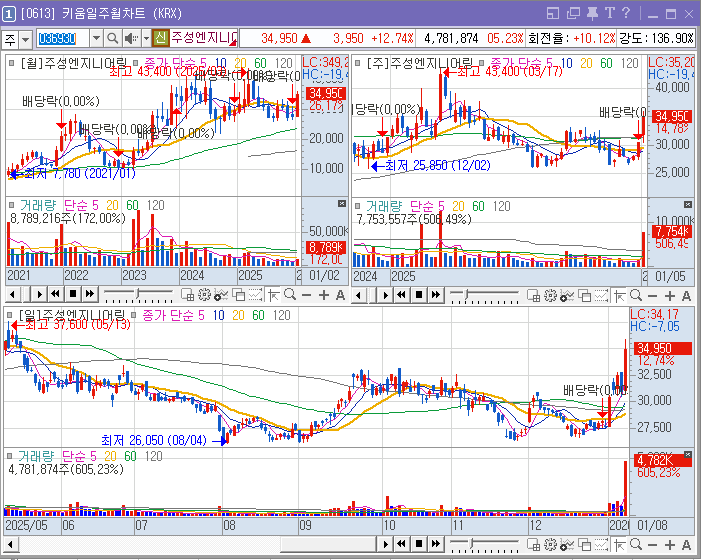
Task: Click the 강도 136.90% value
Action: point(673,38)
